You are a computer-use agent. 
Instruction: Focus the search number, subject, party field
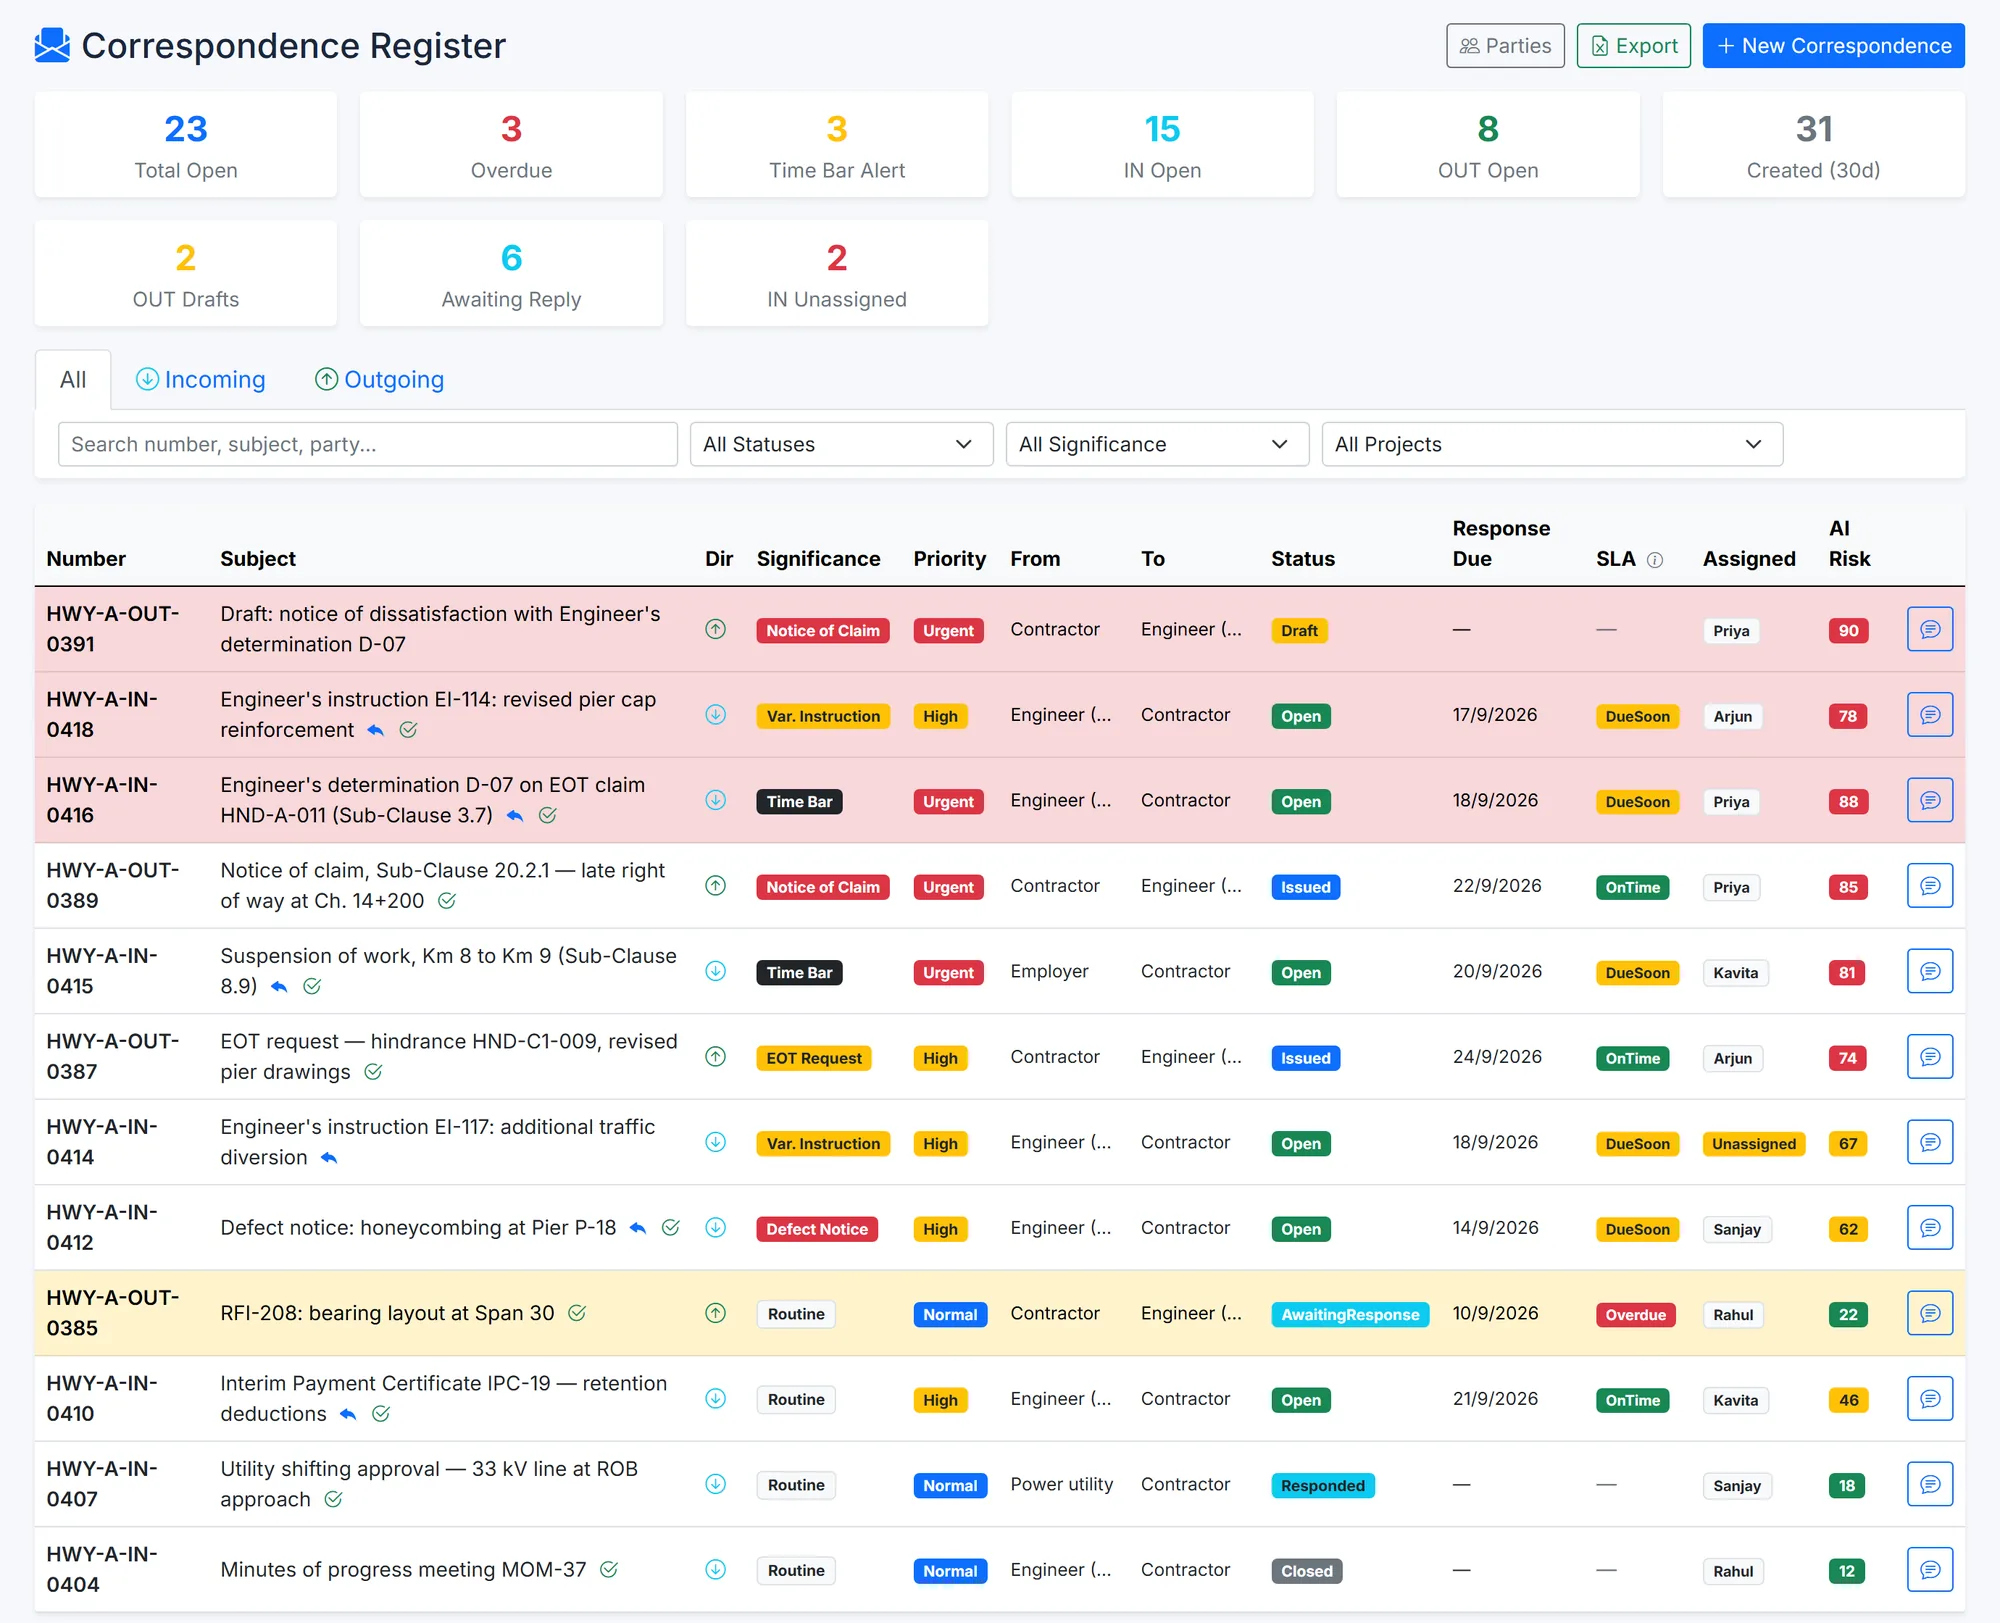click(367, 444)
